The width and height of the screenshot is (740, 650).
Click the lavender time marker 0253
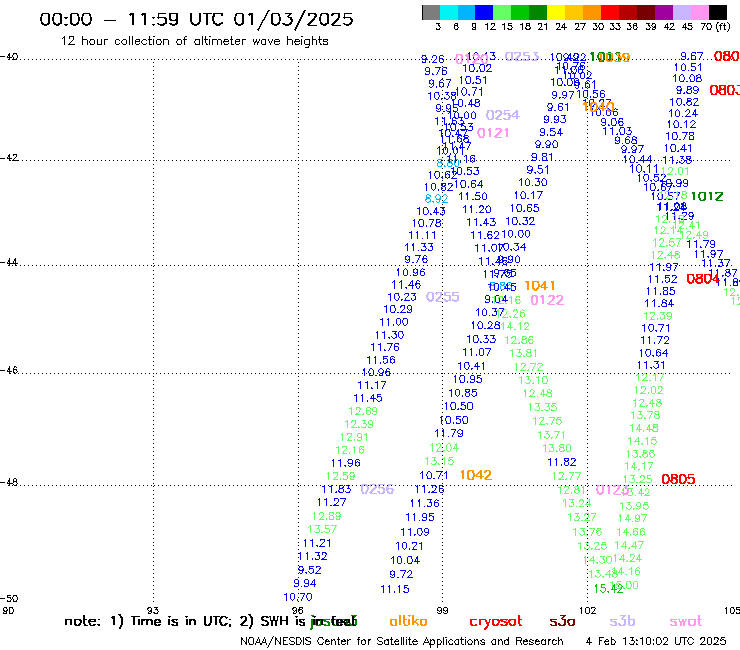pos(522,57)
